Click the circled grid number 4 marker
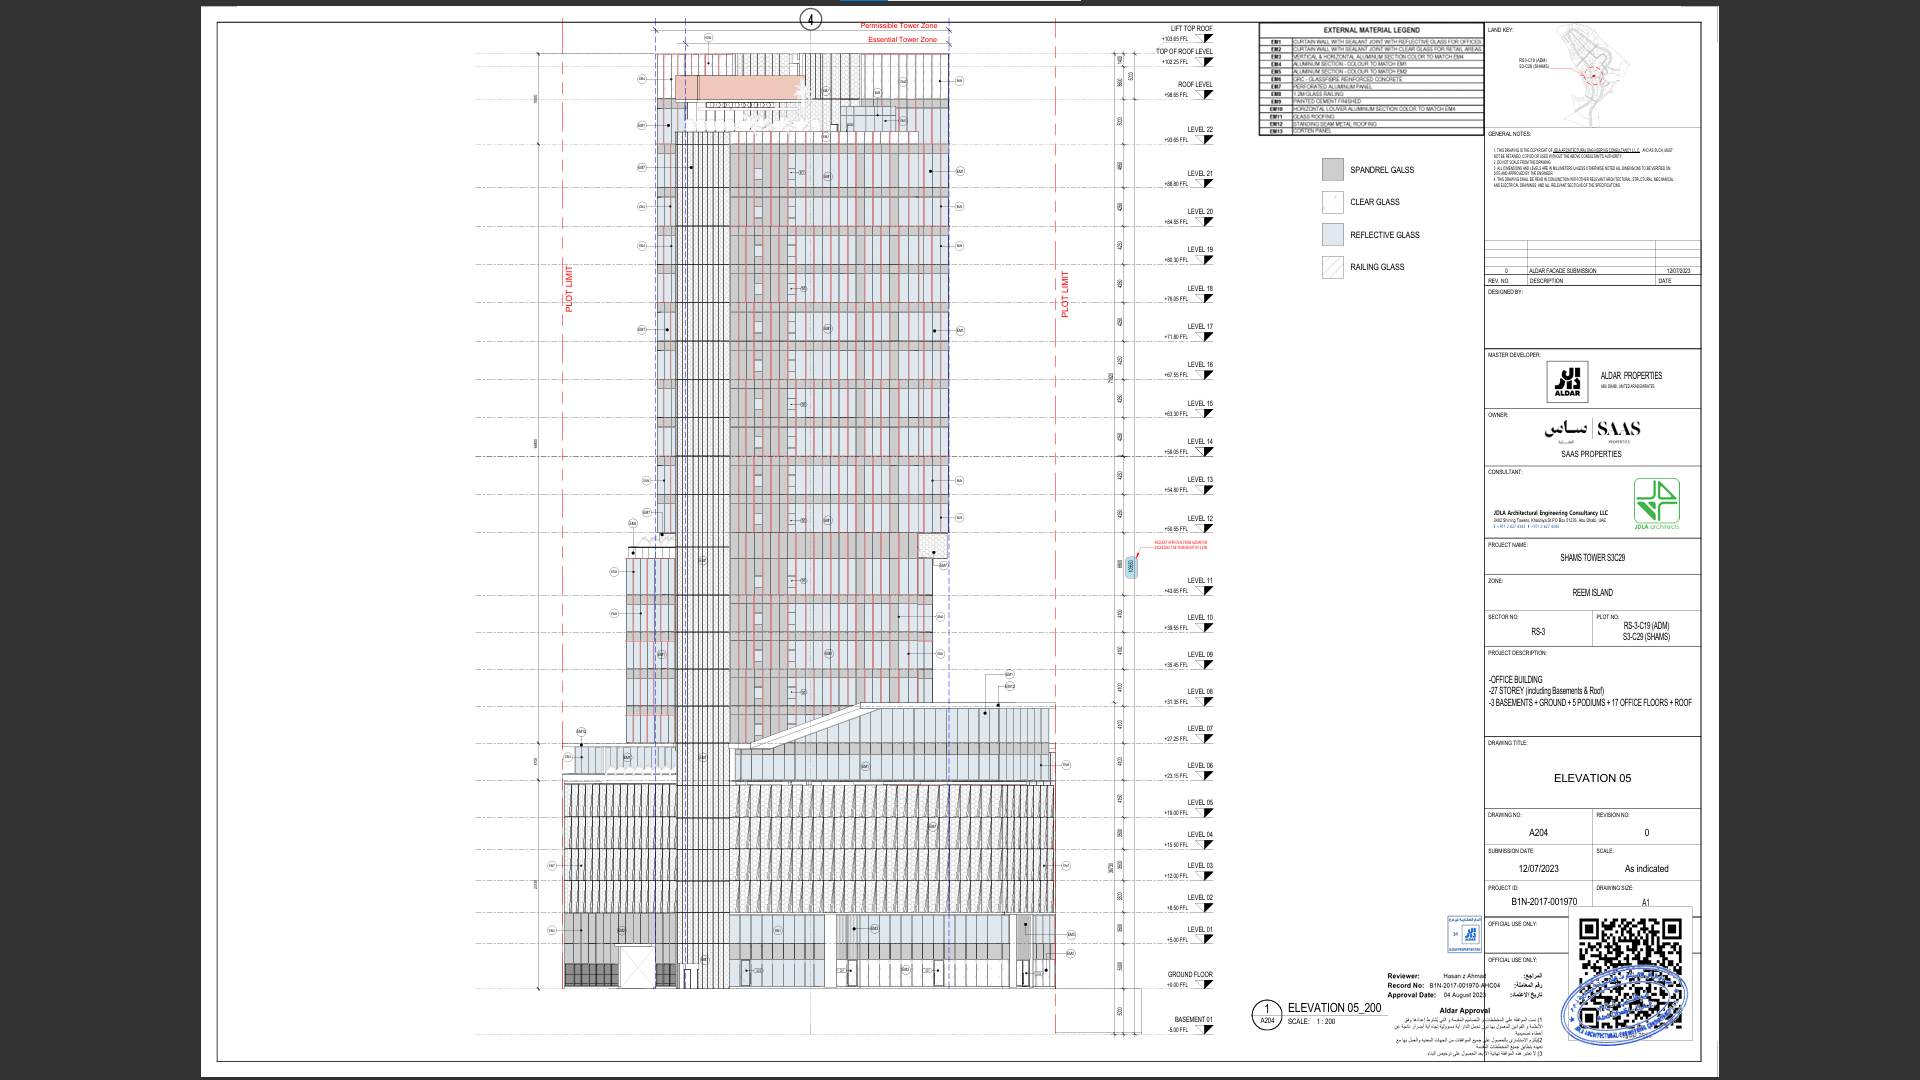 [810, 19]
